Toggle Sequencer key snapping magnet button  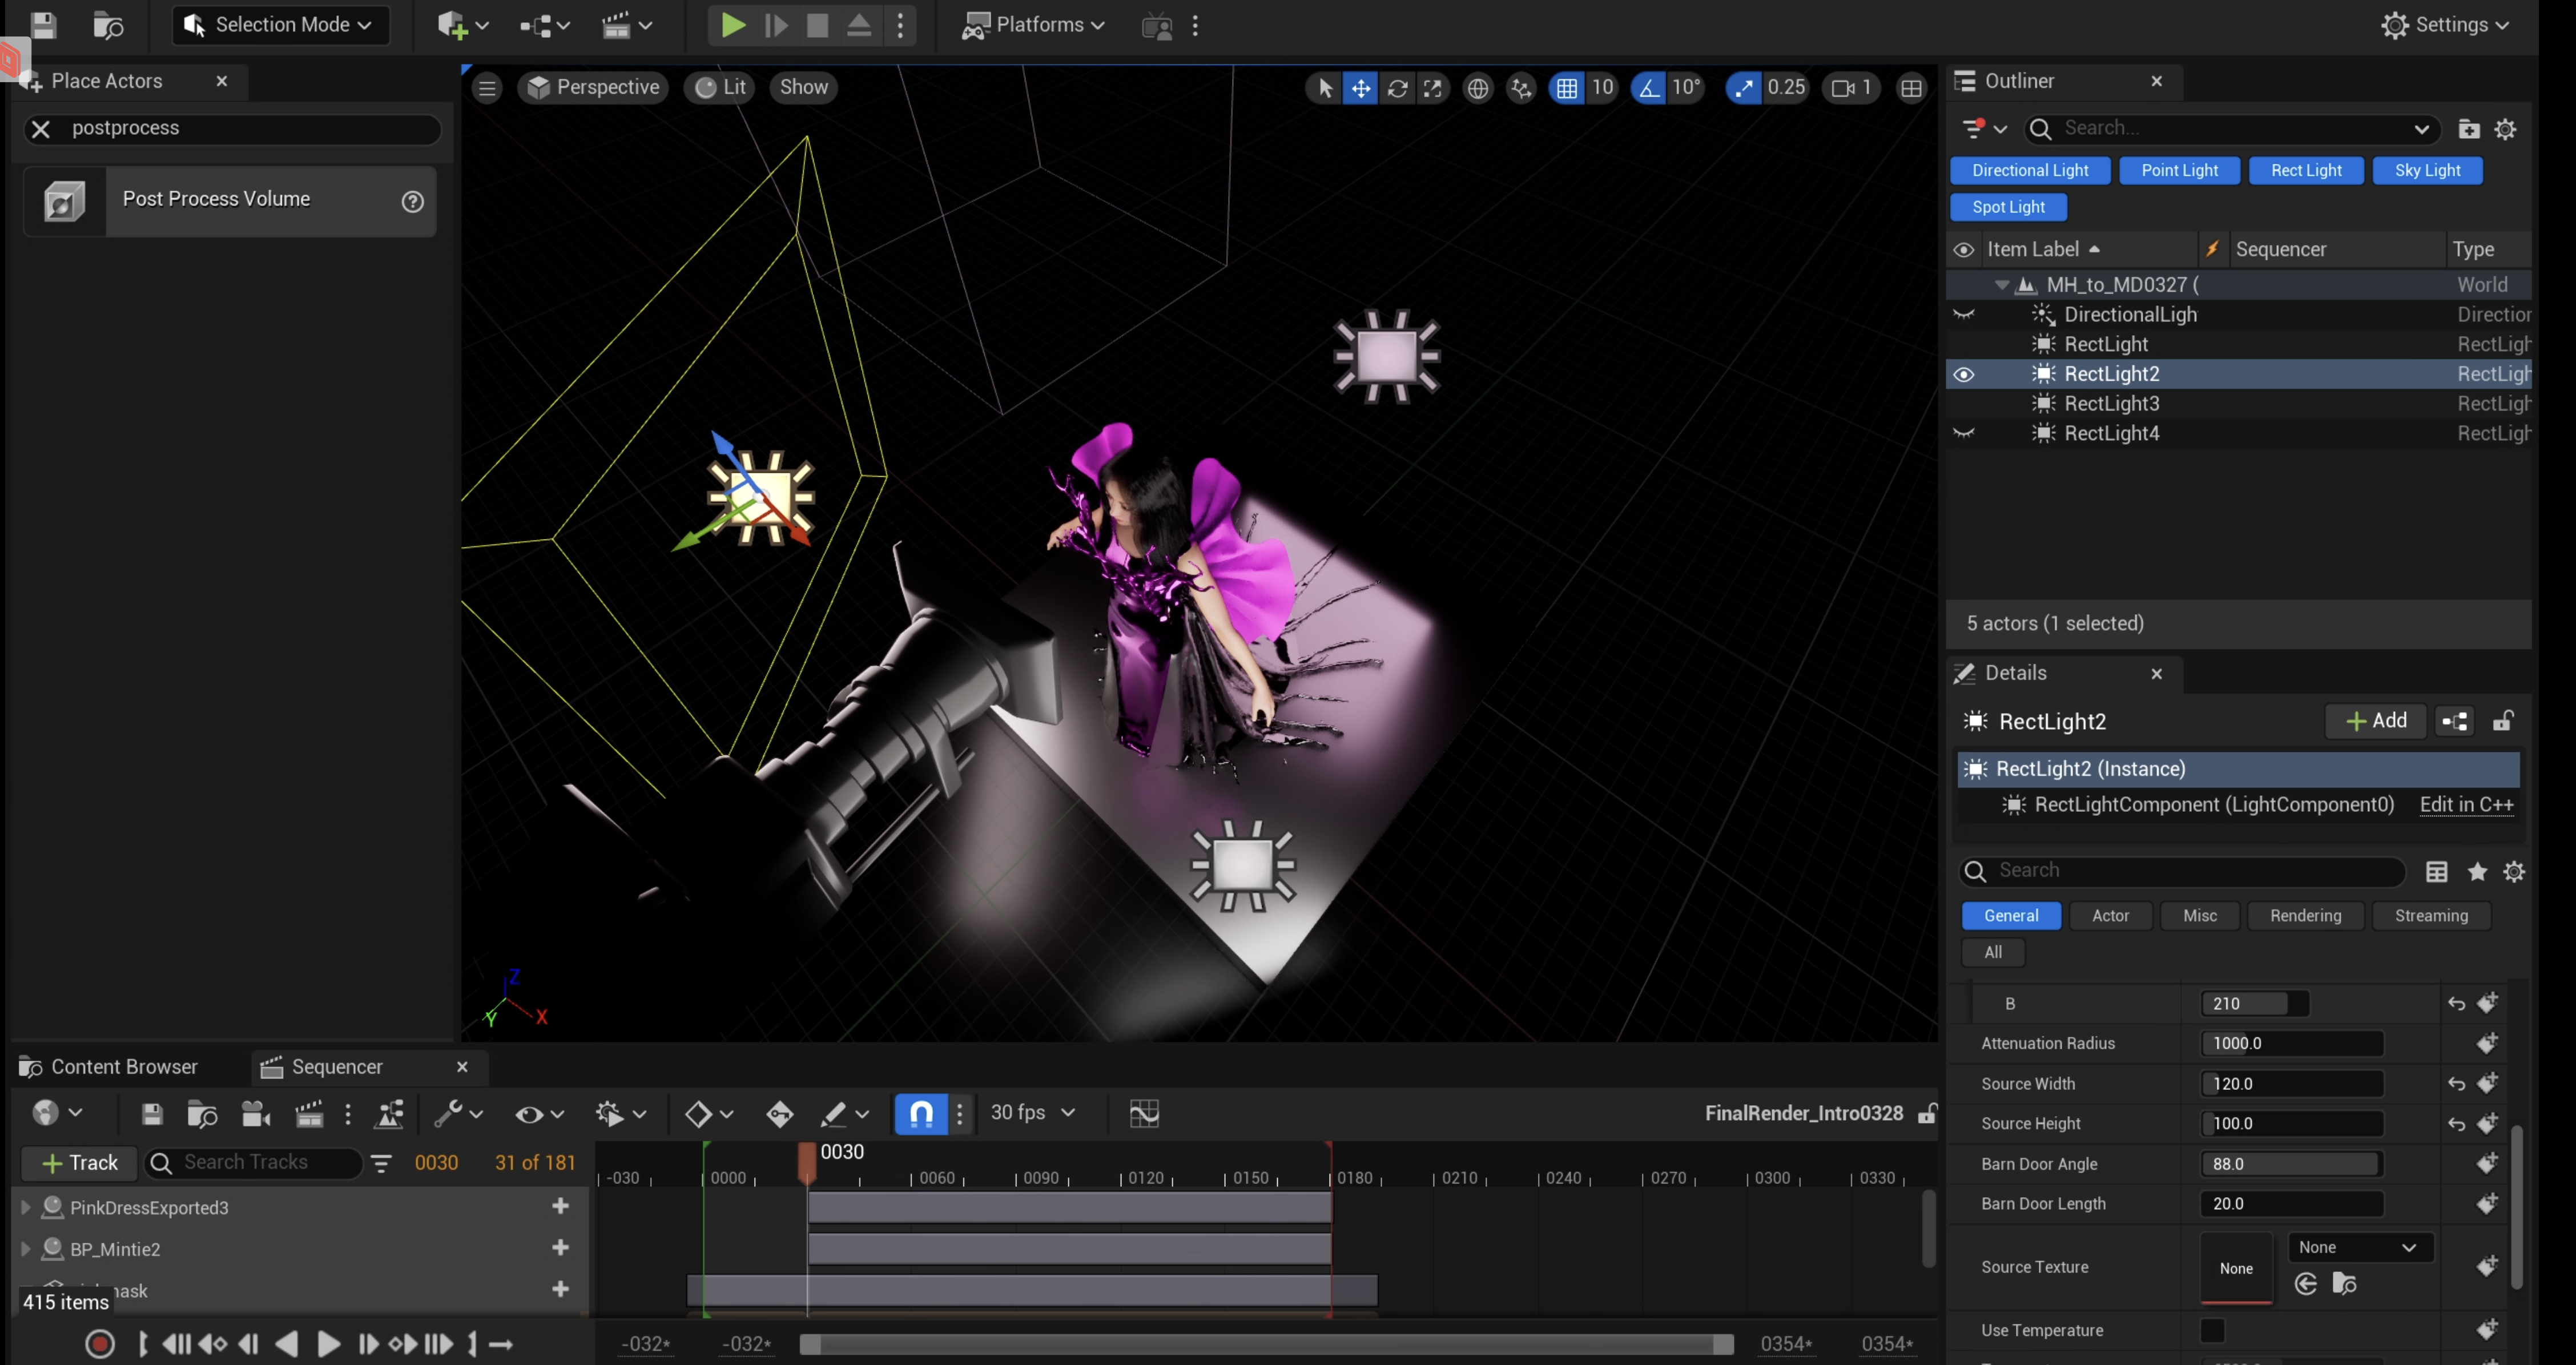[921, 1113]
